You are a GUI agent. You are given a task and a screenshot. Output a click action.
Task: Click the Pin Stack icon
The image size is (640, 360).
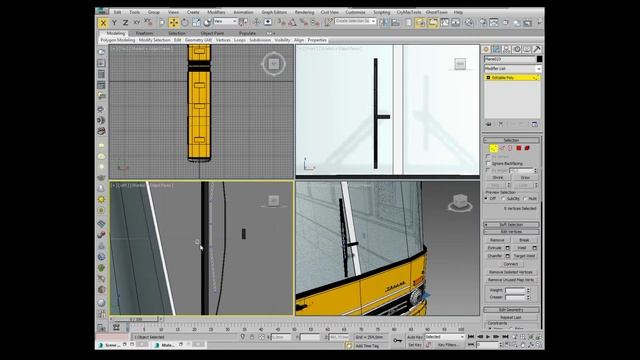(489, 124)
